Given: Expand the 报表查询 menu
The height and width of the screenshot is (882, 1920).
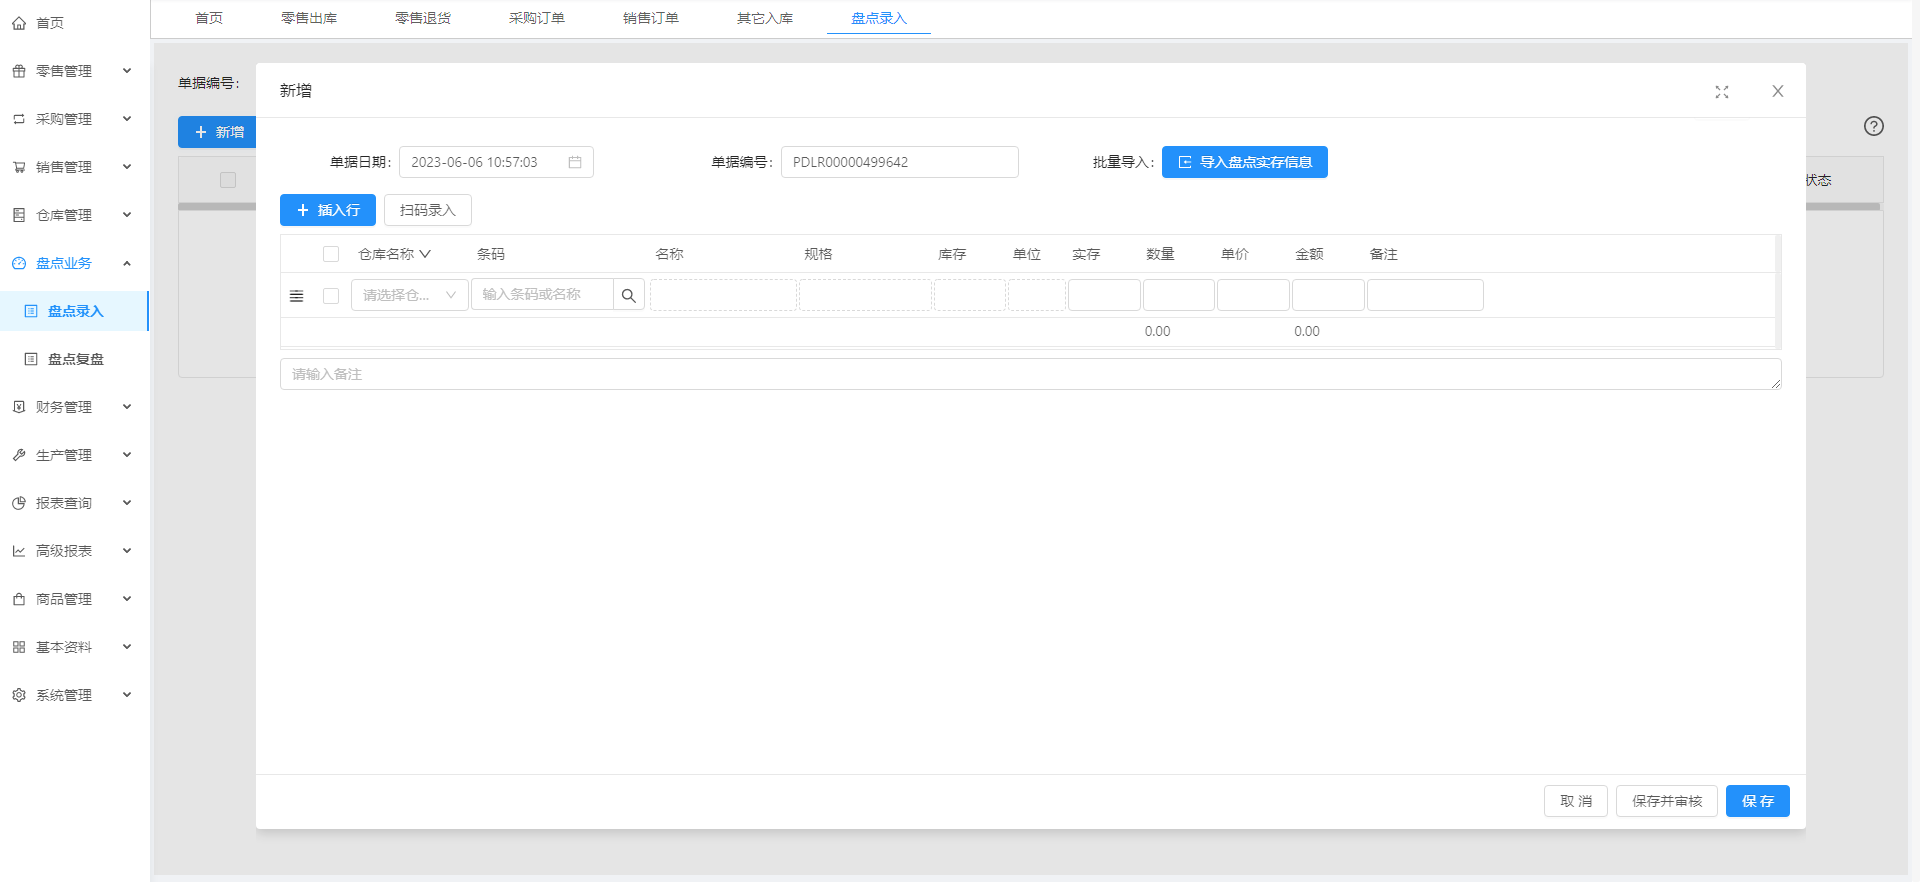Looking at the screenshot, I should (x=127, y=503).
